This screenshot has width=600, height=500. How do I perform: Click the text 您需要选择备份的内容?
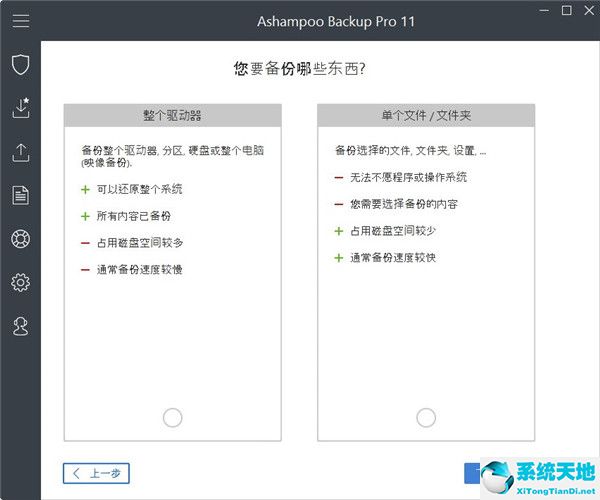pyautogui.click(x=404, y=204)
